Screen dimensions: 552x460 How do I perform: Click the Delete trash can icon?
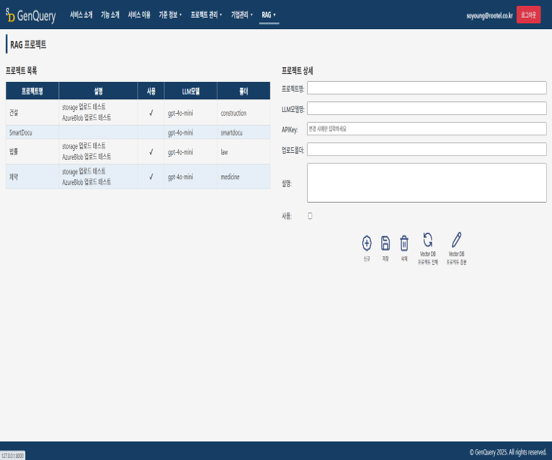pos(404,243)
